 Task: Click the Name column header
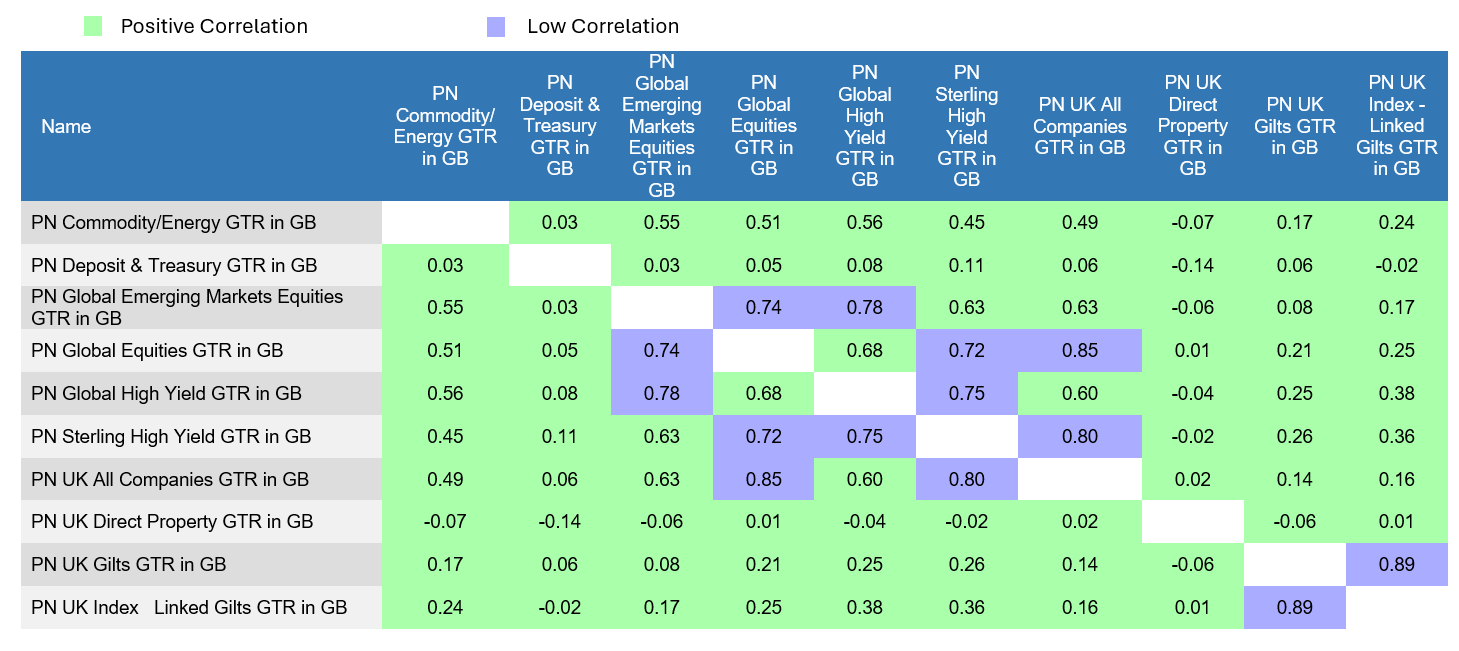pos(66,127)
